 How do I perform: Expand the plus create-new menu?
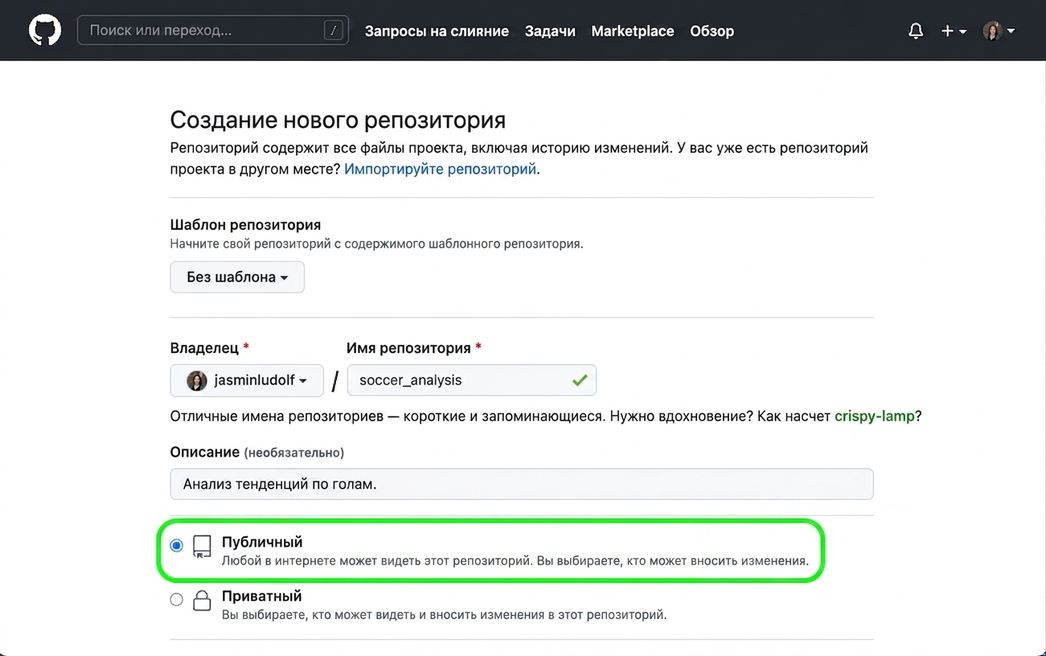tap(953, 31)
